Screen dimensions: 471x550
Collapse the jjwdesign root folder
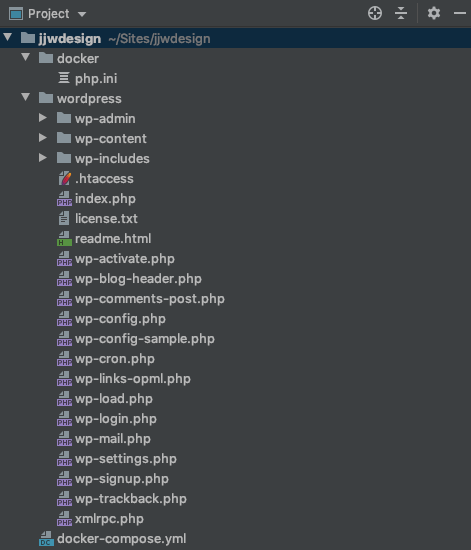point(8,37)
